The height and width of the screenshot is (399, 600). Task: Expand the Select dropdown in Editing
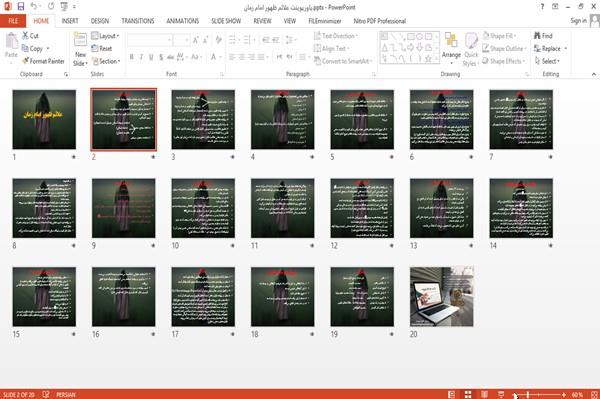547,61
